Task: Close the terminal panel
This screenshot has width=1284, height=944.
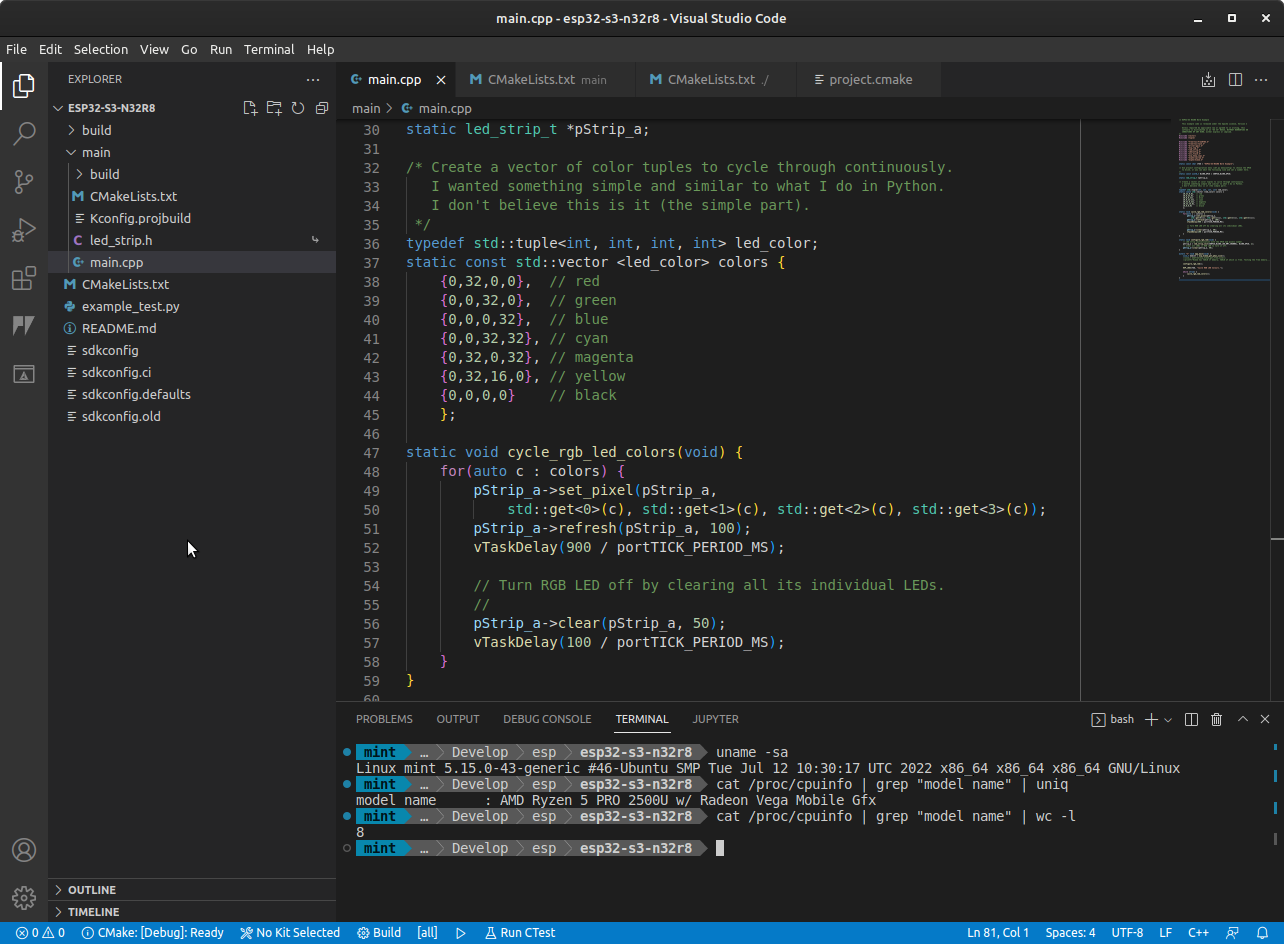Action: pos(1266,719)
